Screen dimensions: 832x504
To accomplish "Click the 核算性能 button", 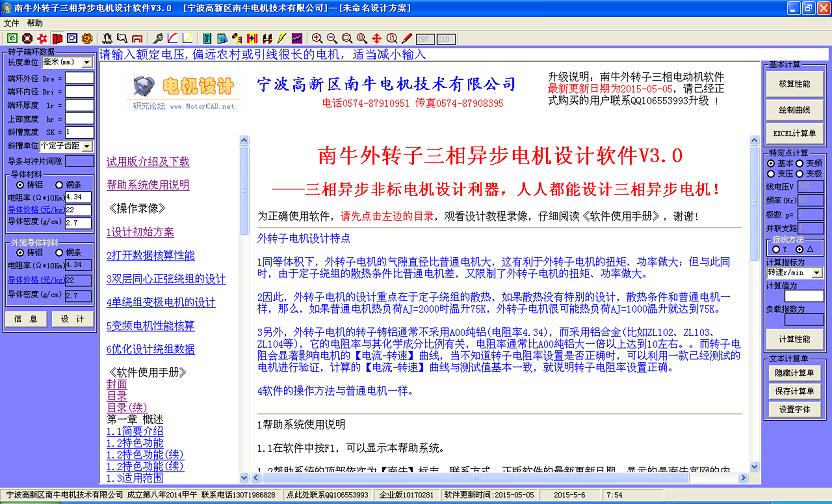I will [x=794, y=84].
